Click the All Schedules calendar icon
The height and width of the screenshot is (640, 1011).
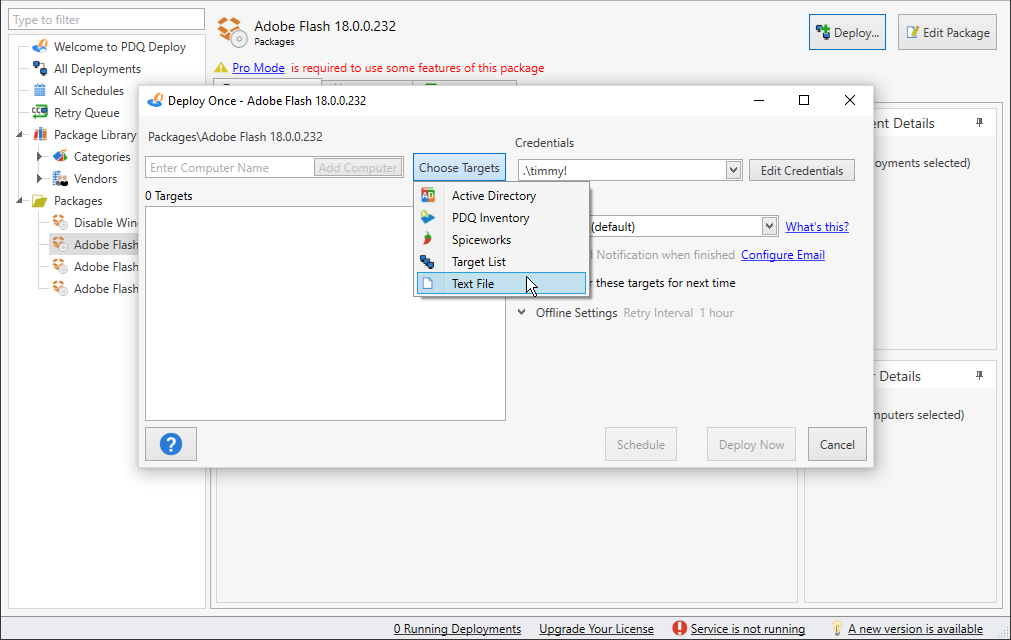click(x=40, y=90)
